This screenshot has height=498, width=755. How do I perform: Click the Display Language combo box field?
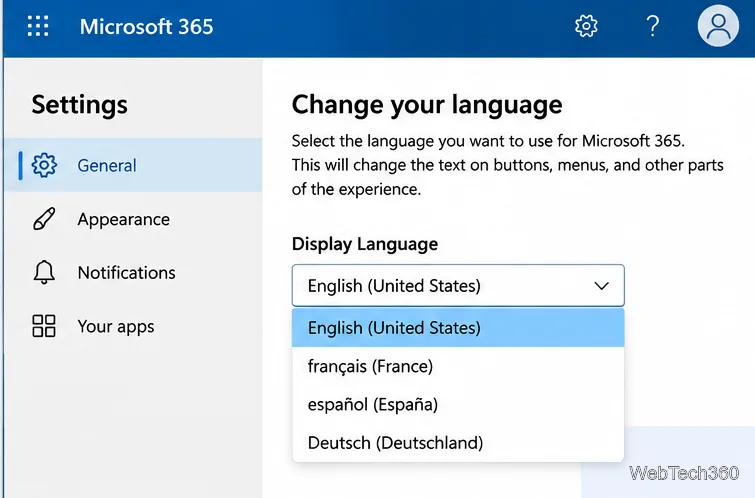tap(458, 285)
